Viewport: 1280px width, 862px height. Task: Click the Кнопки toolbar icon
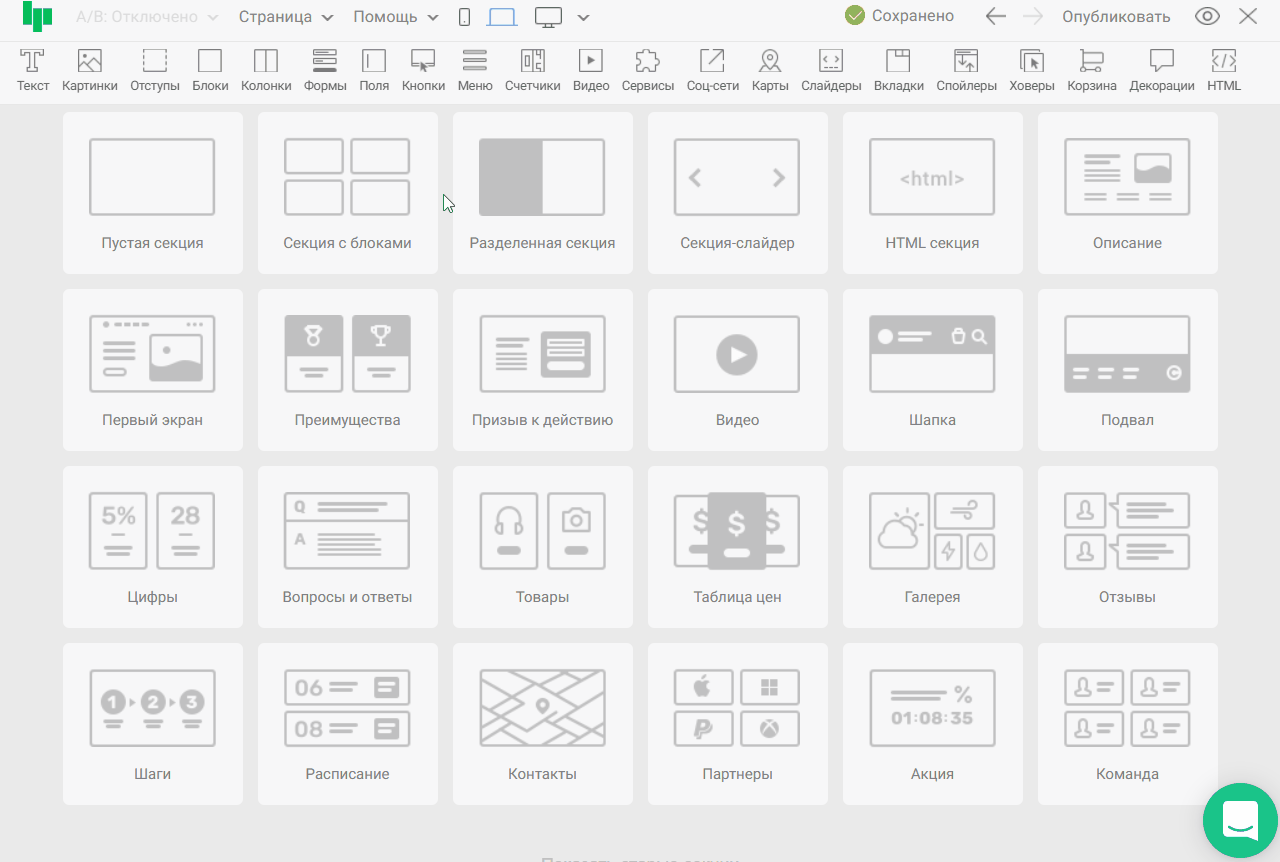pyautogui.click(x=423, y=62)
